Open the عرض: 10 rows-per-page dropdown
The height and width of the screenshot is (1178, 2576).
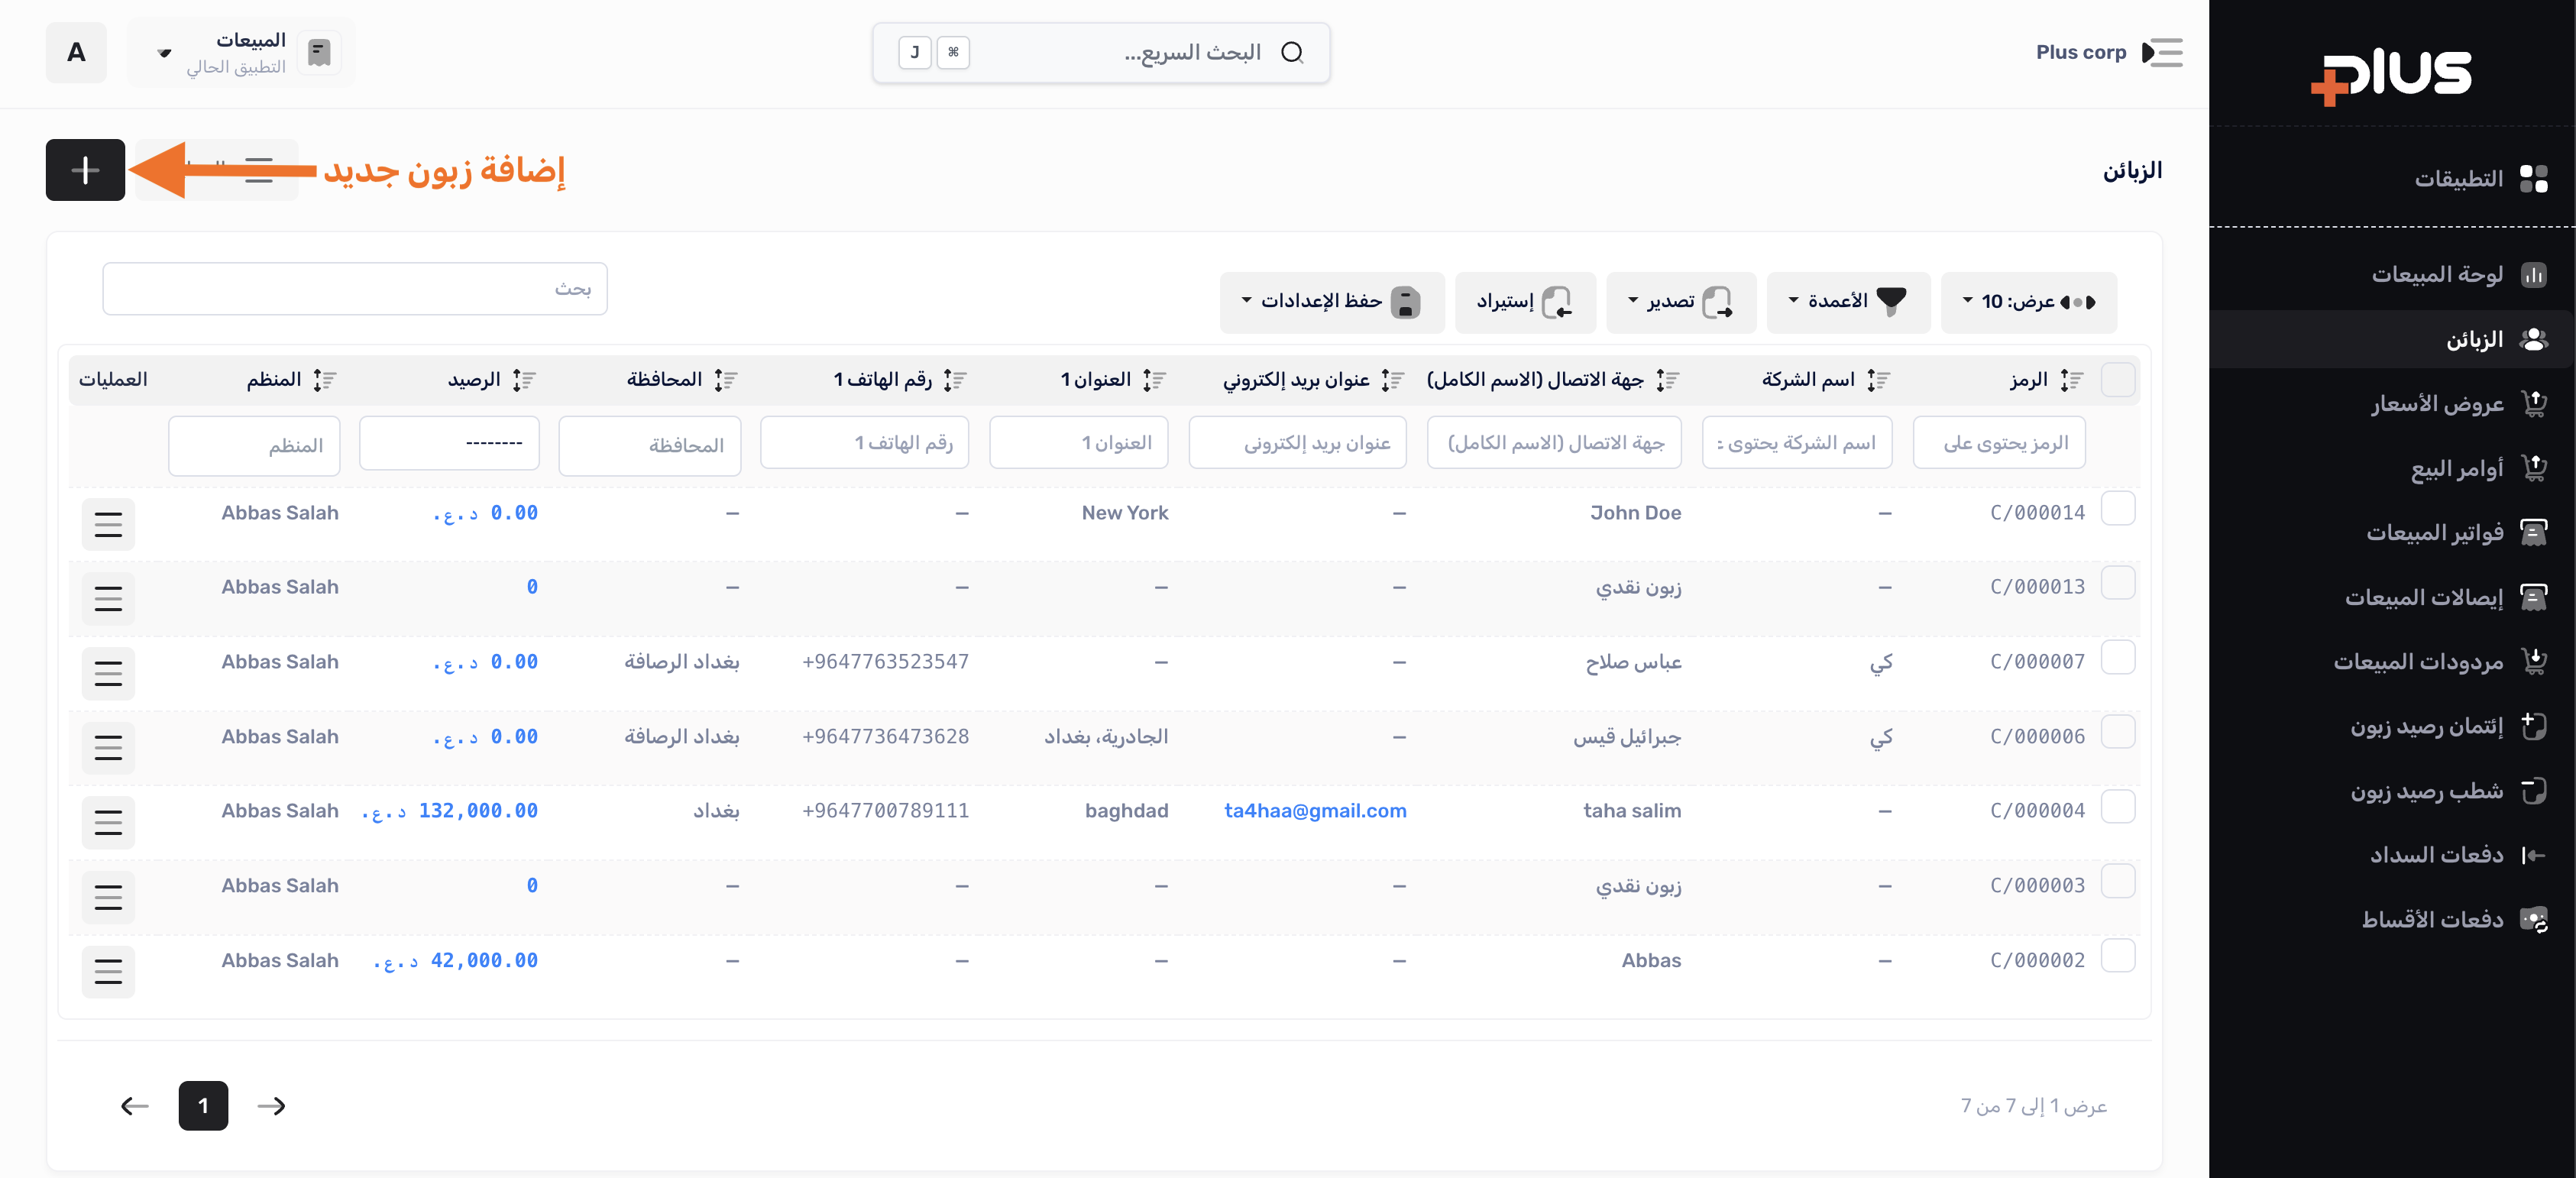2028,302
